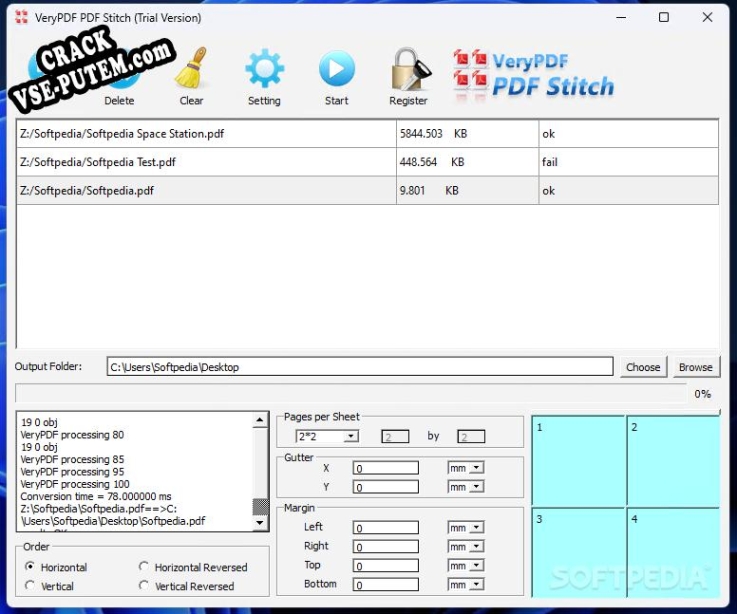Screen dimensions: 737x614
Task: Select the Horizontal order option
Action: (31, 567)
